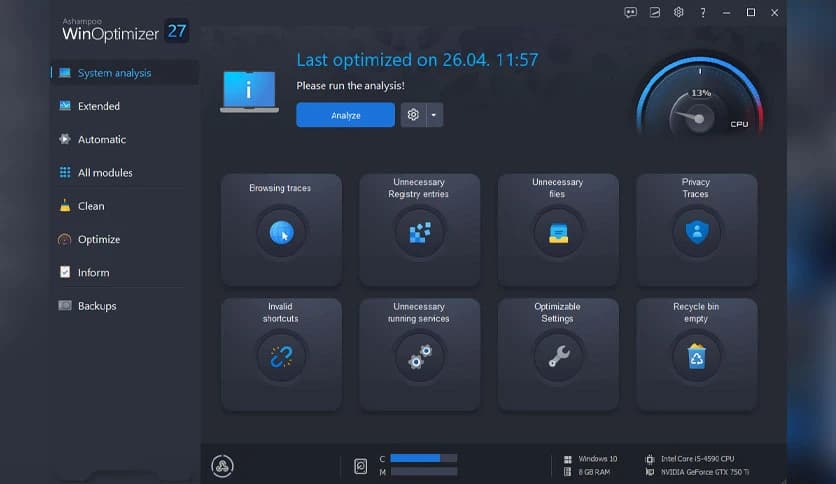Image resolution: width=836 pixels, height=484 pixels.
Task: Open the Unnecessary files drive icon
Action: pos(558,233)
